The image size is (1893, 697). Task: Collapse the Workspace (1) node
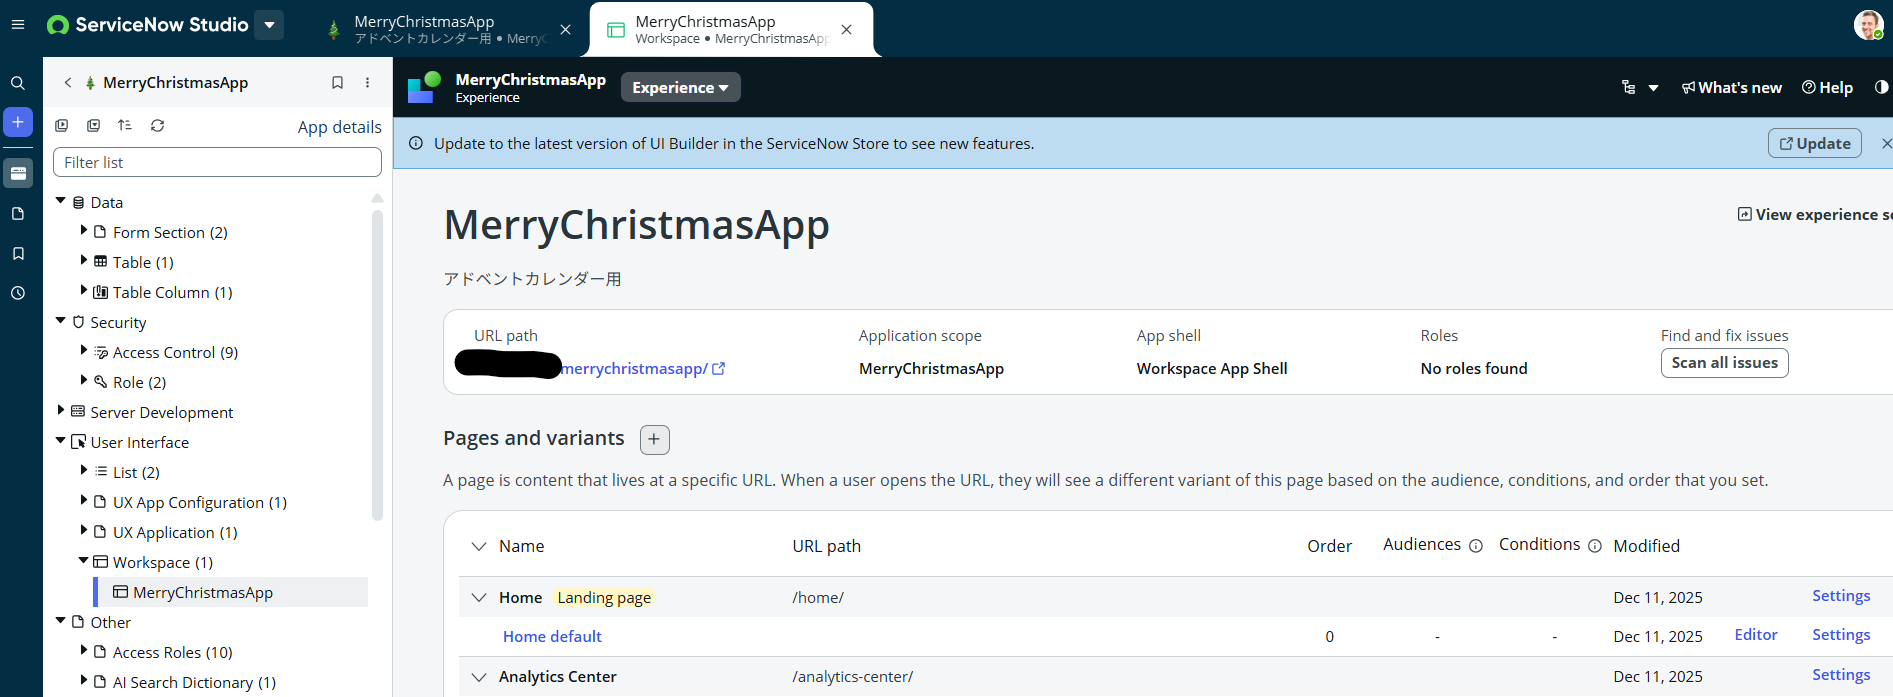(83, 561)
